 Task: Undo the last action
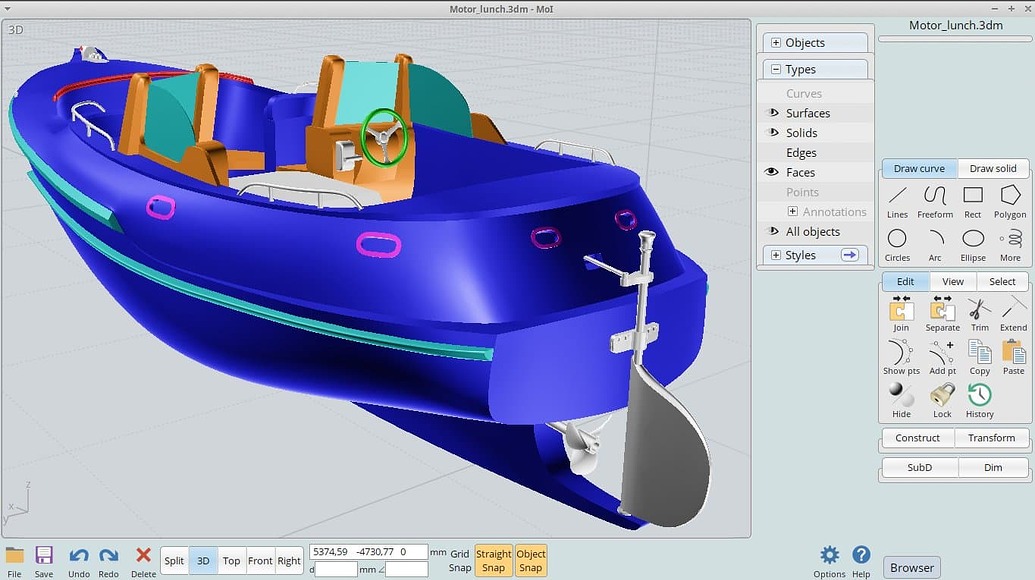point(79,562)
